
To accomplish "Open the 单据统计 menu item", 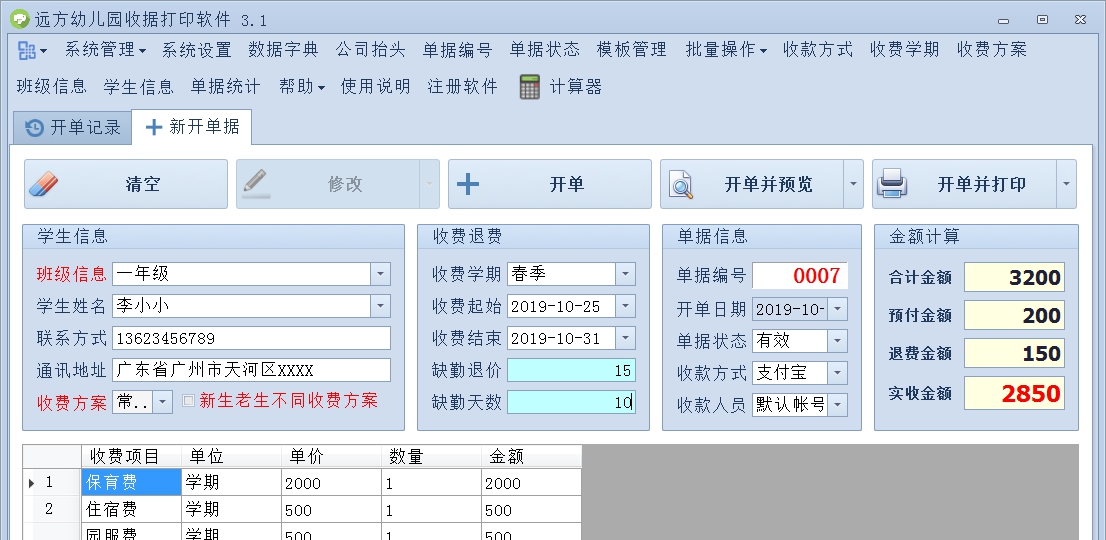I will (226, 87).
